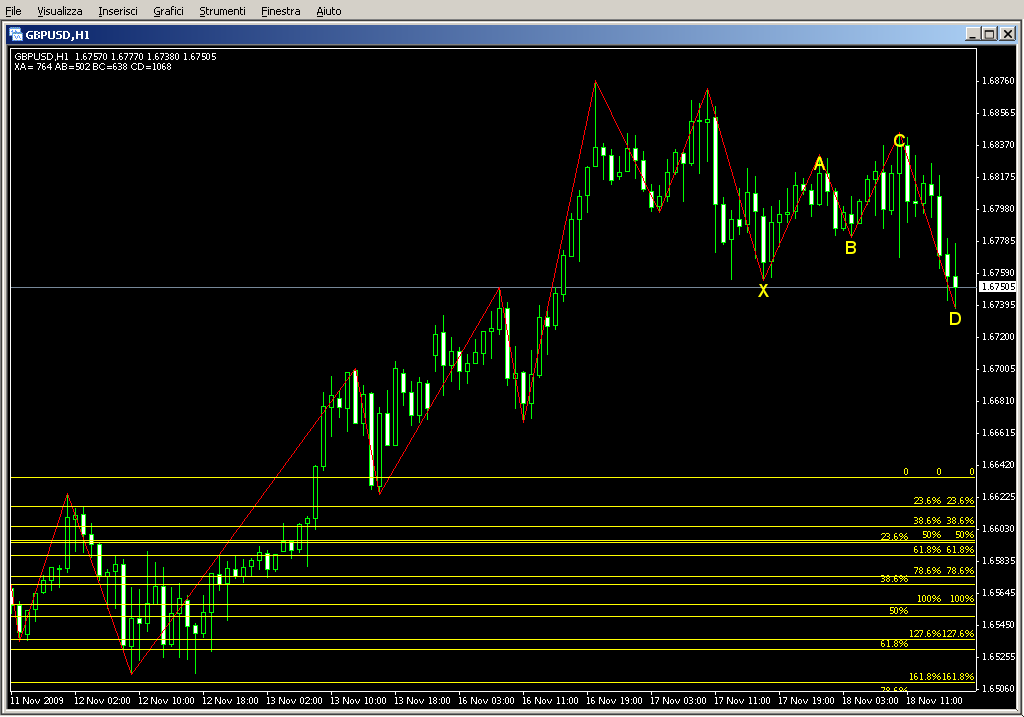
Task: Select the GBPUSD,H1 OHLC header line
Action: coord(115,57)
